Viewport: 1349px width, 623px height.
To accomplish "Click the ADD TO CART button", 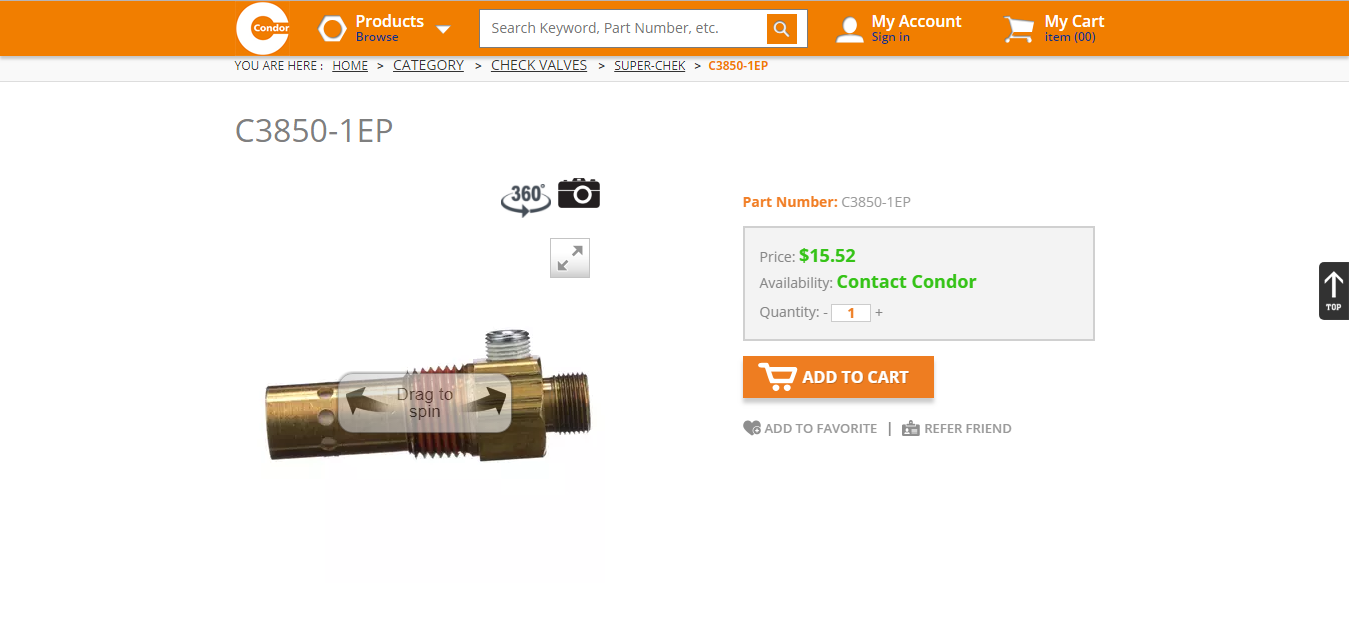I will click(x=838, y=377).
